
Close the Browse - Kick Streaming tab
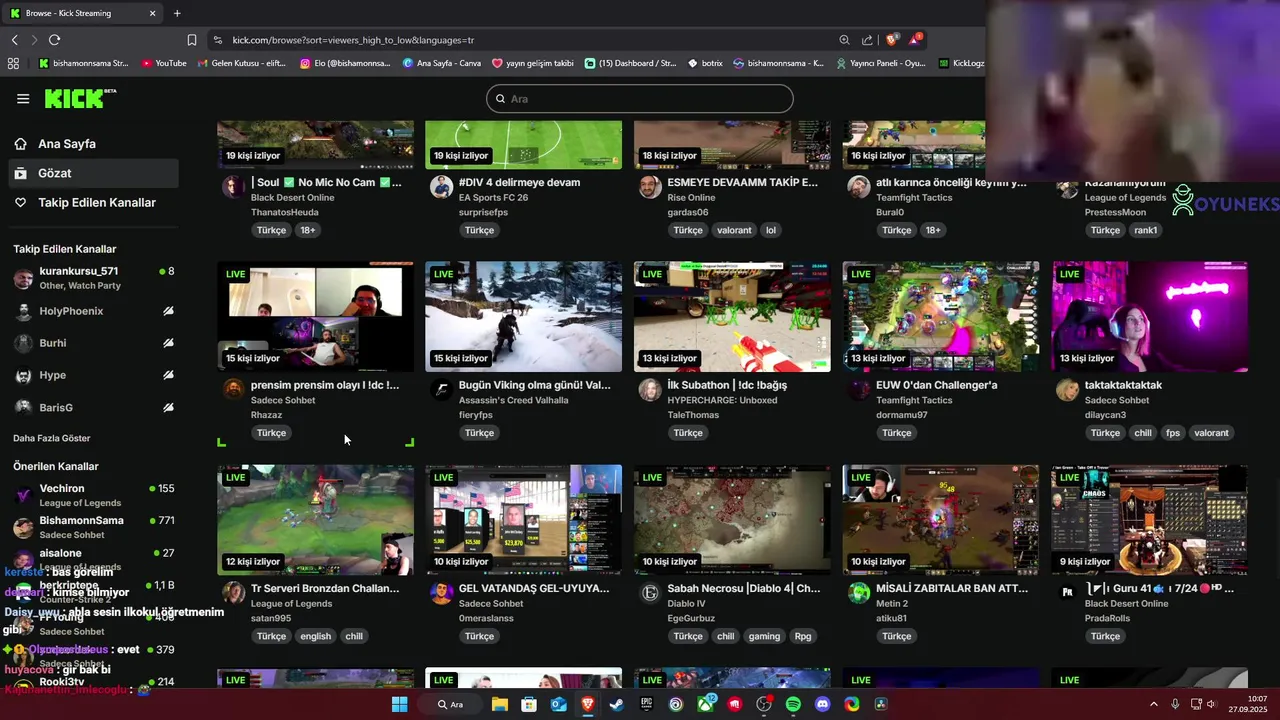pyautogui.click(x=152, y=13)
